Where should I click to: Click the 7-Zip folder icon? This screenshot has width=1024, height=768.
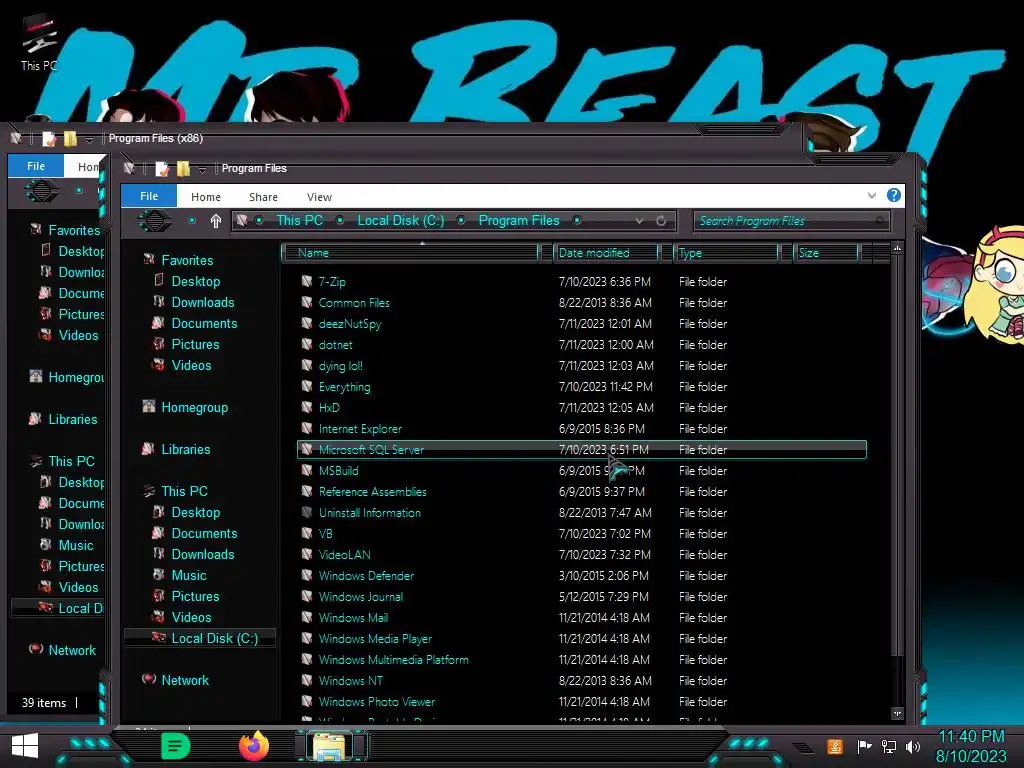(307, 281)
